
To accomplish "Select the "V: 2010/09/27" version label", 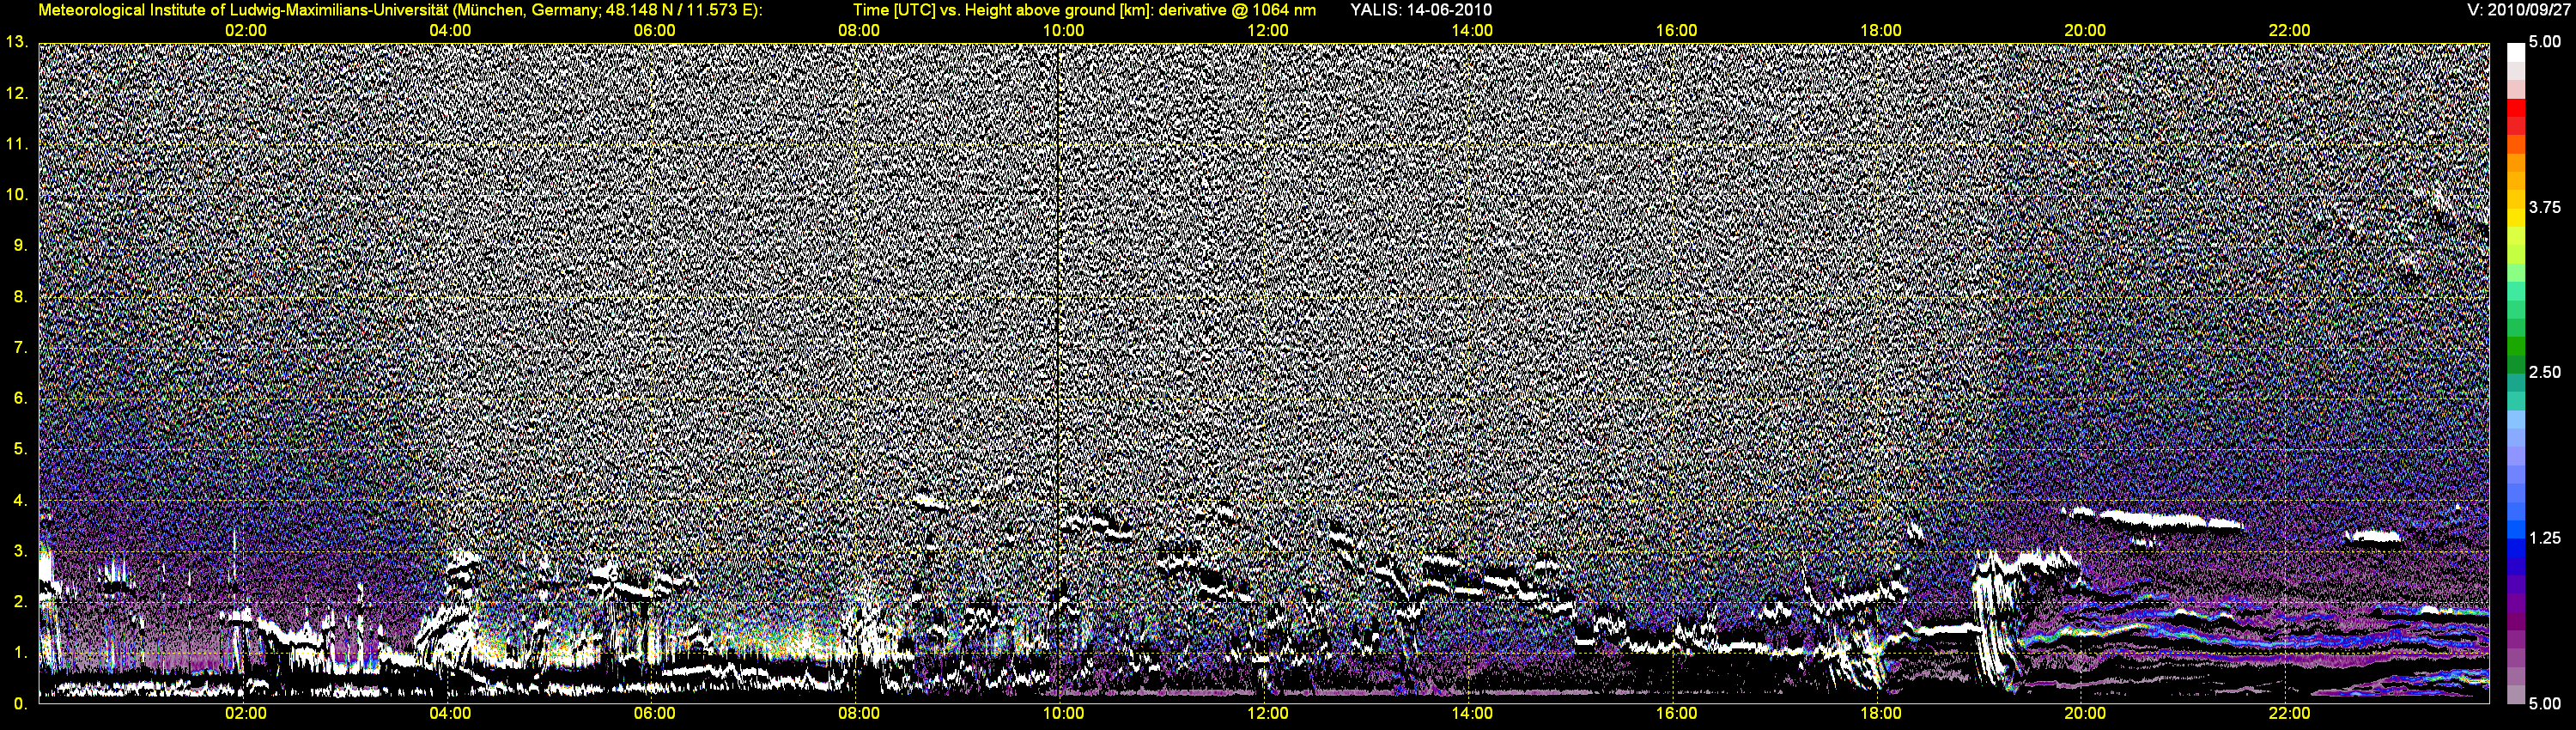I will click(x=2518, y=10).
